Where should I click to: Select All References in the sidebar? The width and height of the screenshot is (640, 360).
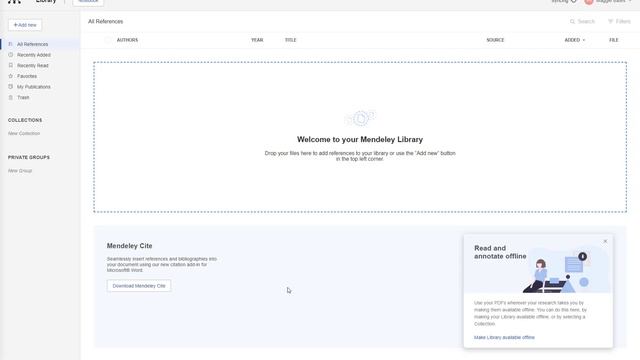40,44
